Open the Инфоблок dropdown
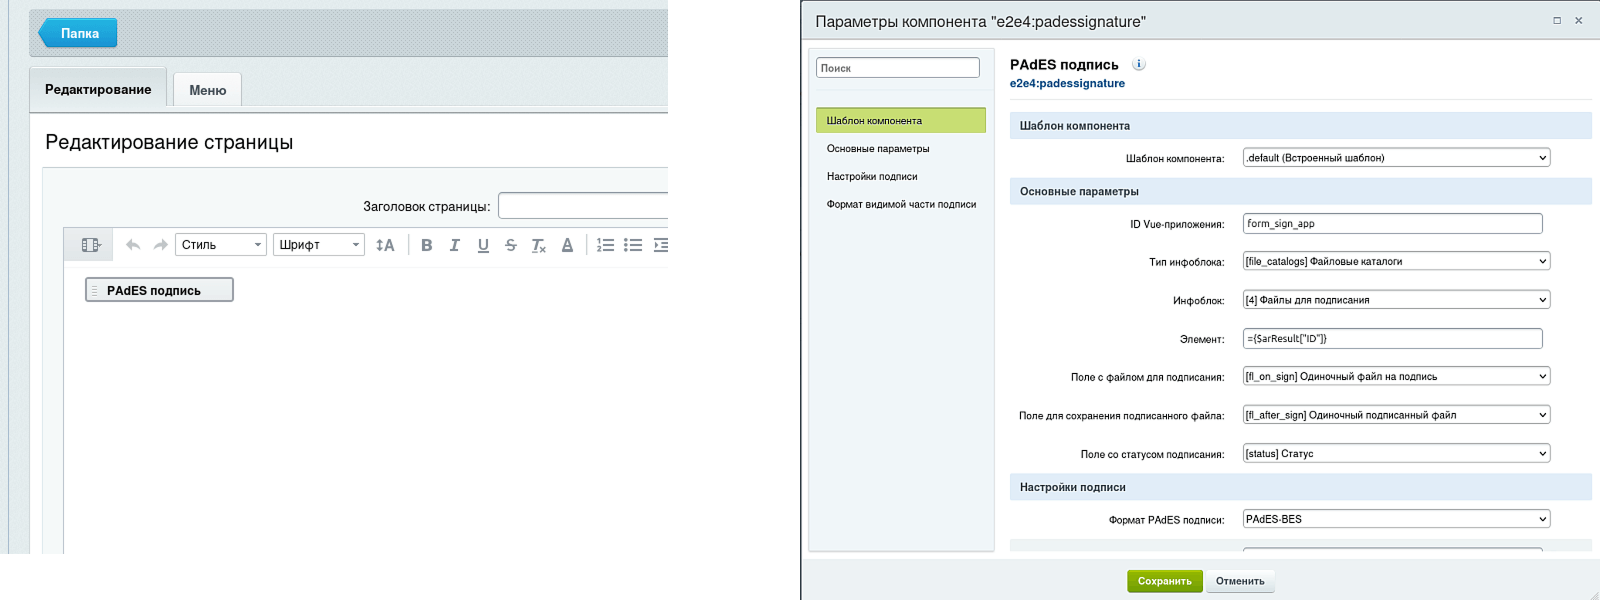 (x=1397, y=300)
